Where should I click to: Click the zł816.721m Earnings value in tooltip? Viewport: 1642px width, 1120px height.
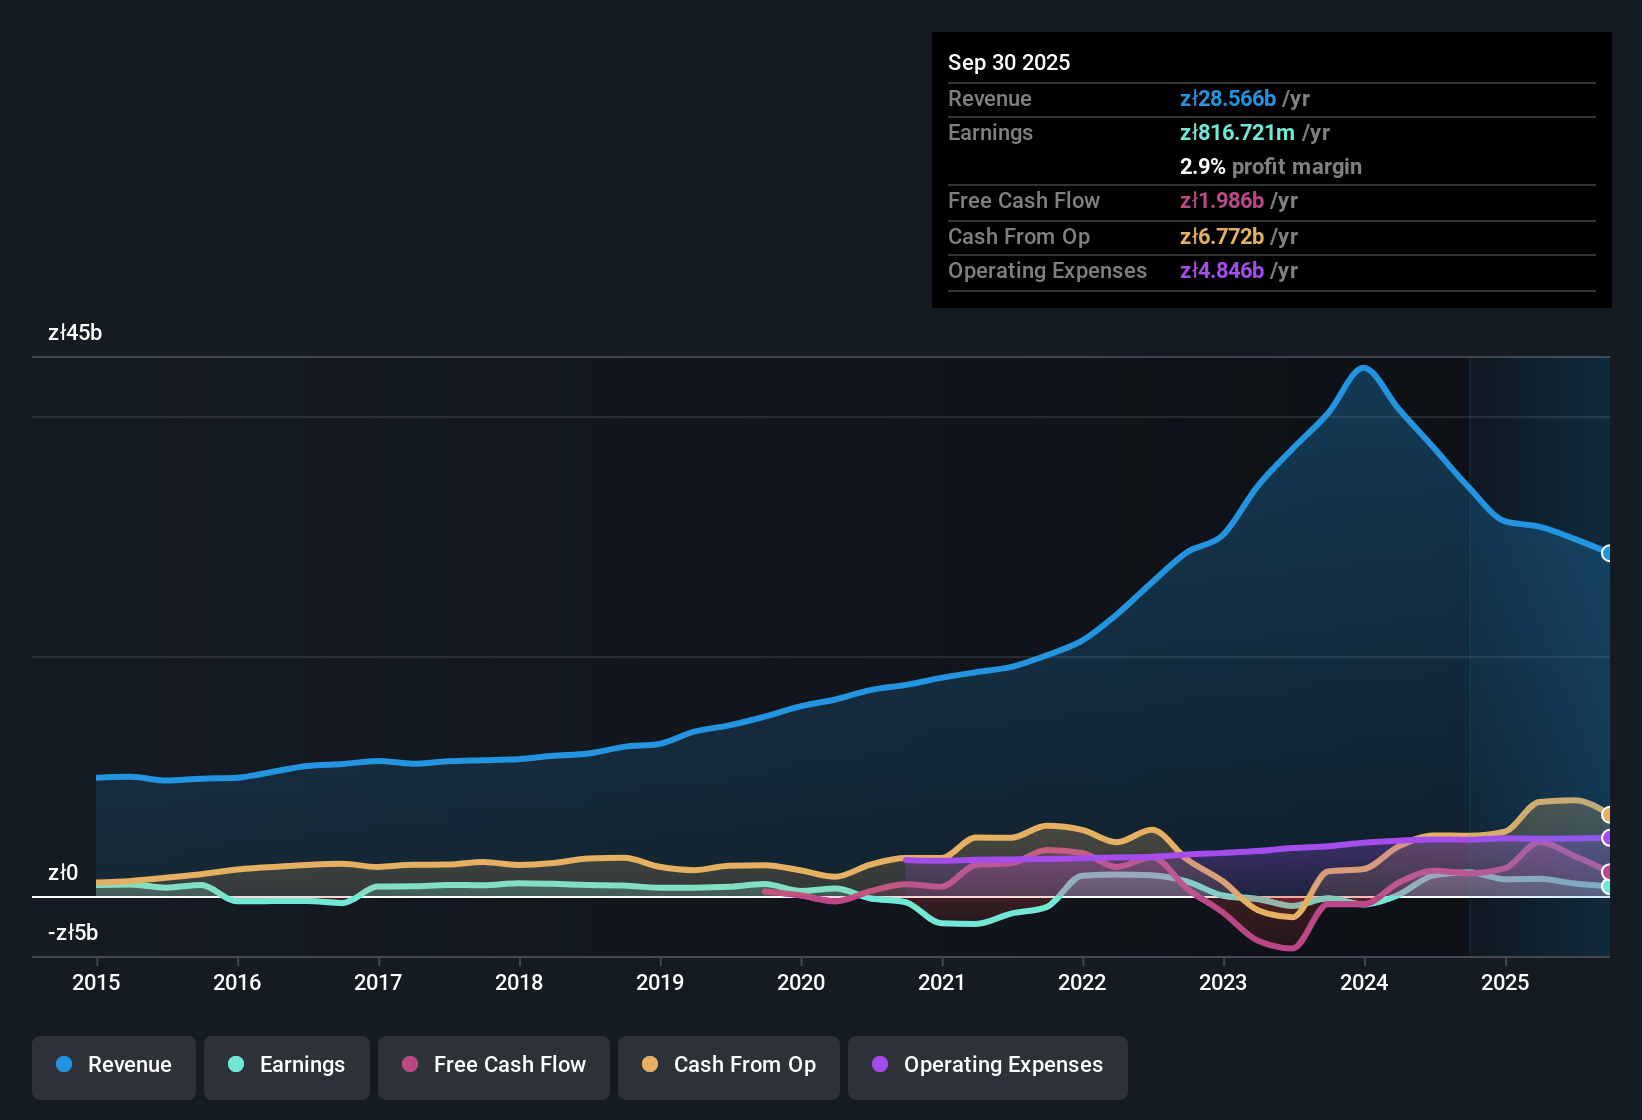(1236, 132)
